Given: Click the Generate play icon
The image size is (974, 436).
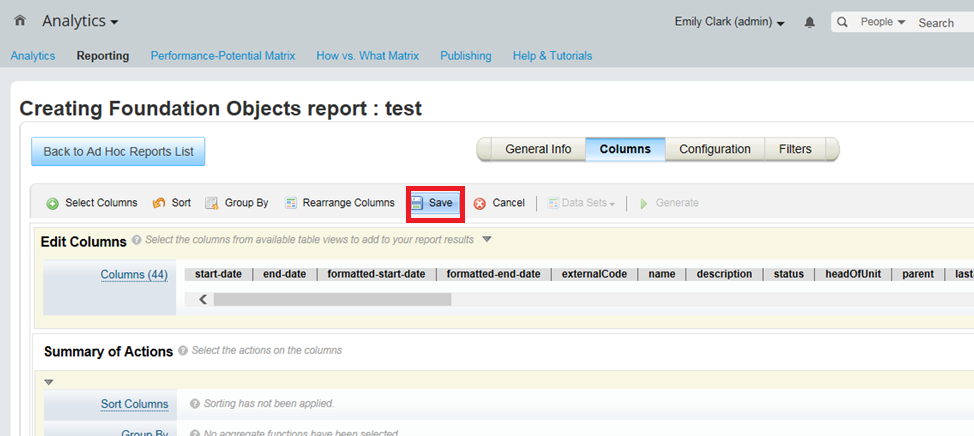Looking at the screenshot, I should click(644, 203).
